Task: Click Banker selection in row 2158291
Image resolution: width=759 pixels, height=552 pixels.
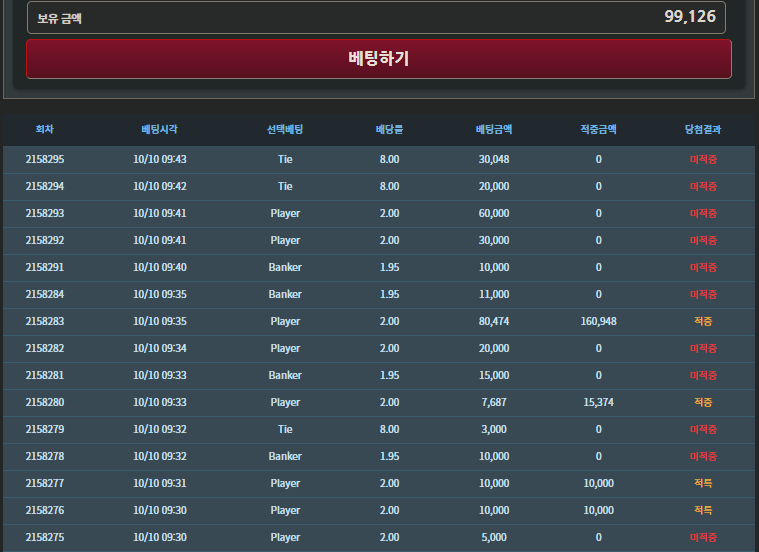Action: tap(285, 267)
